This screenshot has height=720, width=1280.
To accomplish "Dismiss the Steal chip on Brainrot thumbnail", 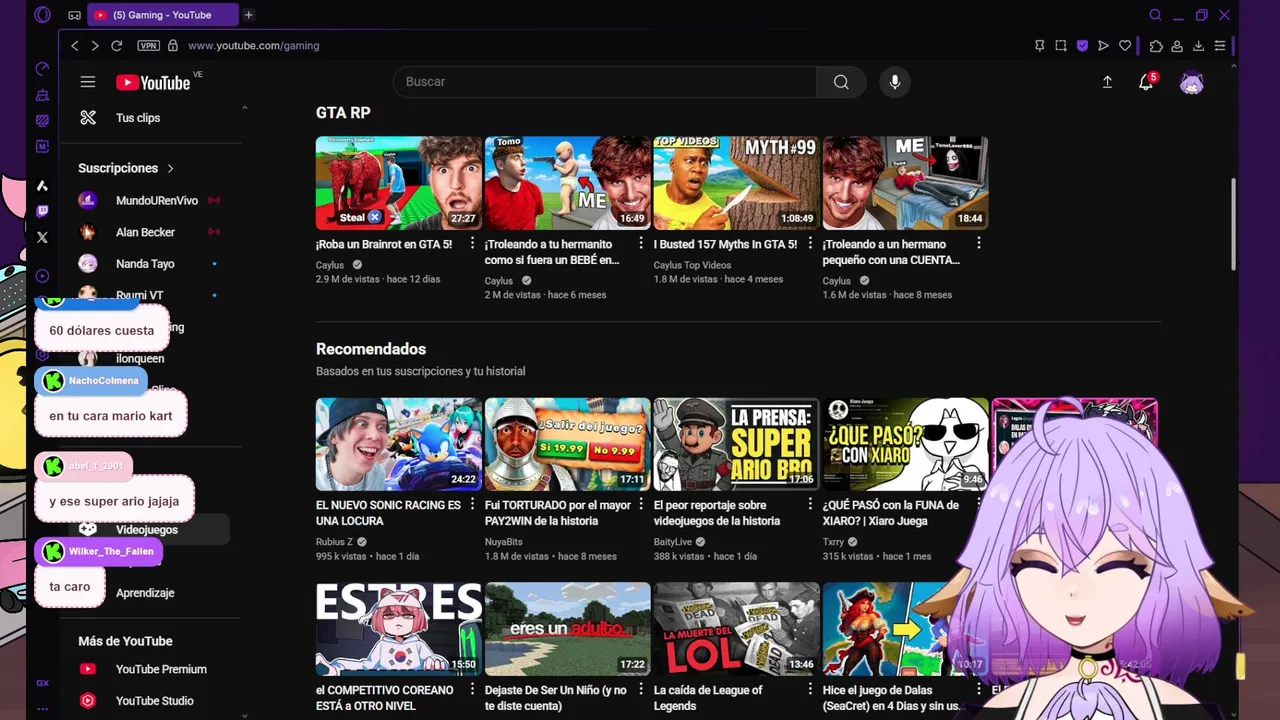I will pos(374,217).
